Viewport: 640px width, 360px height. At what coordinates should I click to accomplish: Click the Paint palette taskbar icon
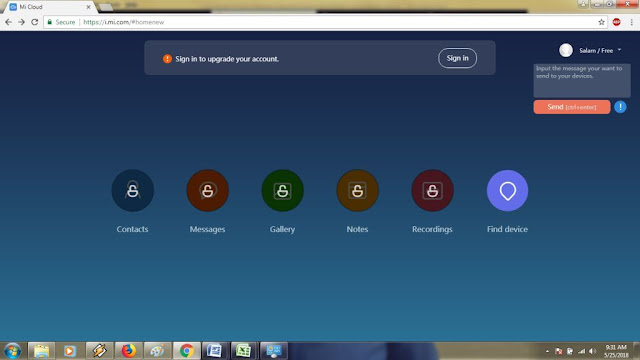157,351
